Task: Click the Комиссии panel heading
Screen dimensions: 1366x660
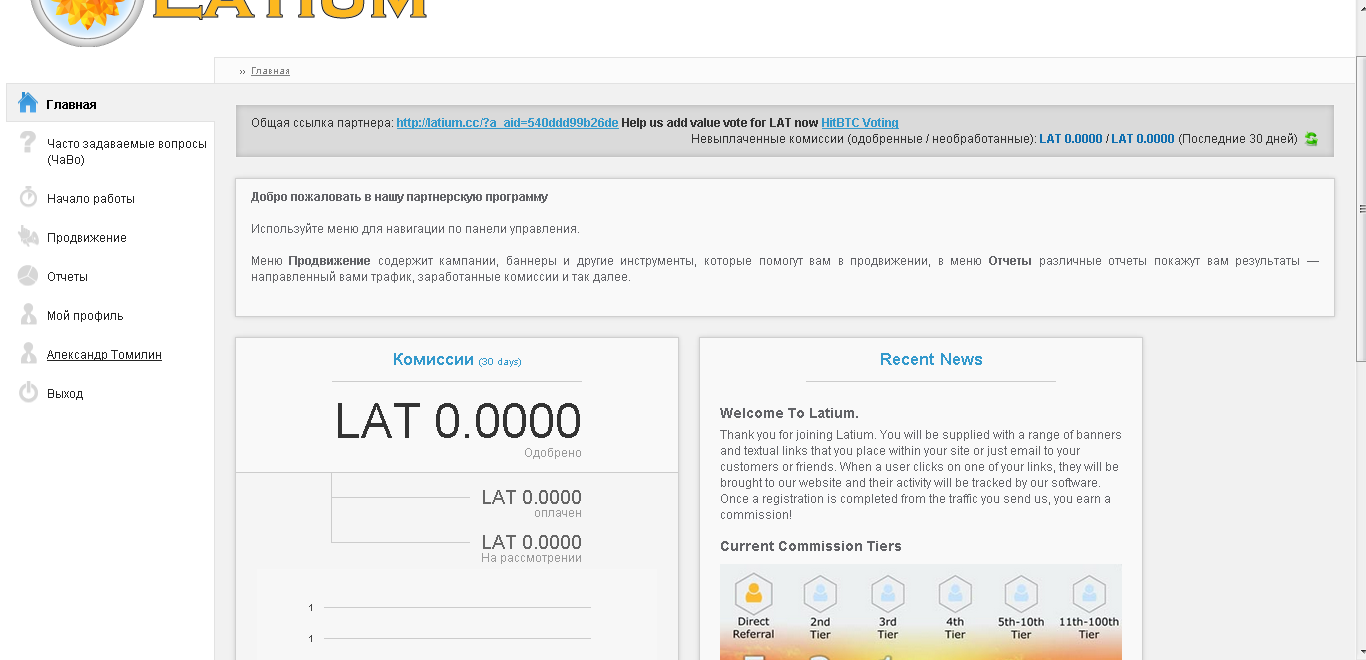Action: (x=457, y=360)
